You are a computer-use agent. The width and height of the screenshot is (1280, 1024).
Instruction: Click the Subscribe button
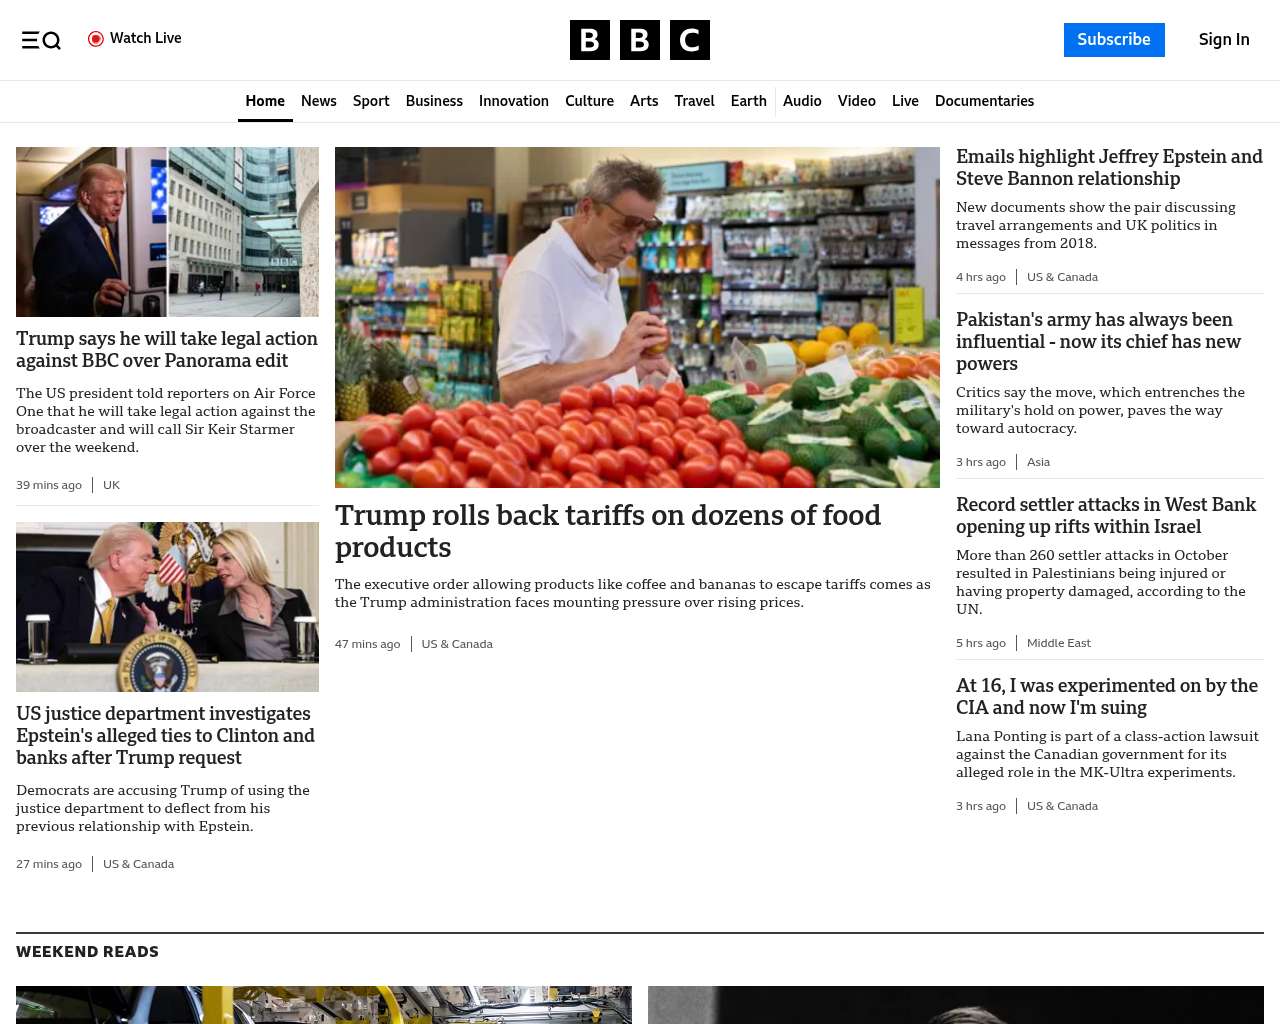pos(1114,40)
